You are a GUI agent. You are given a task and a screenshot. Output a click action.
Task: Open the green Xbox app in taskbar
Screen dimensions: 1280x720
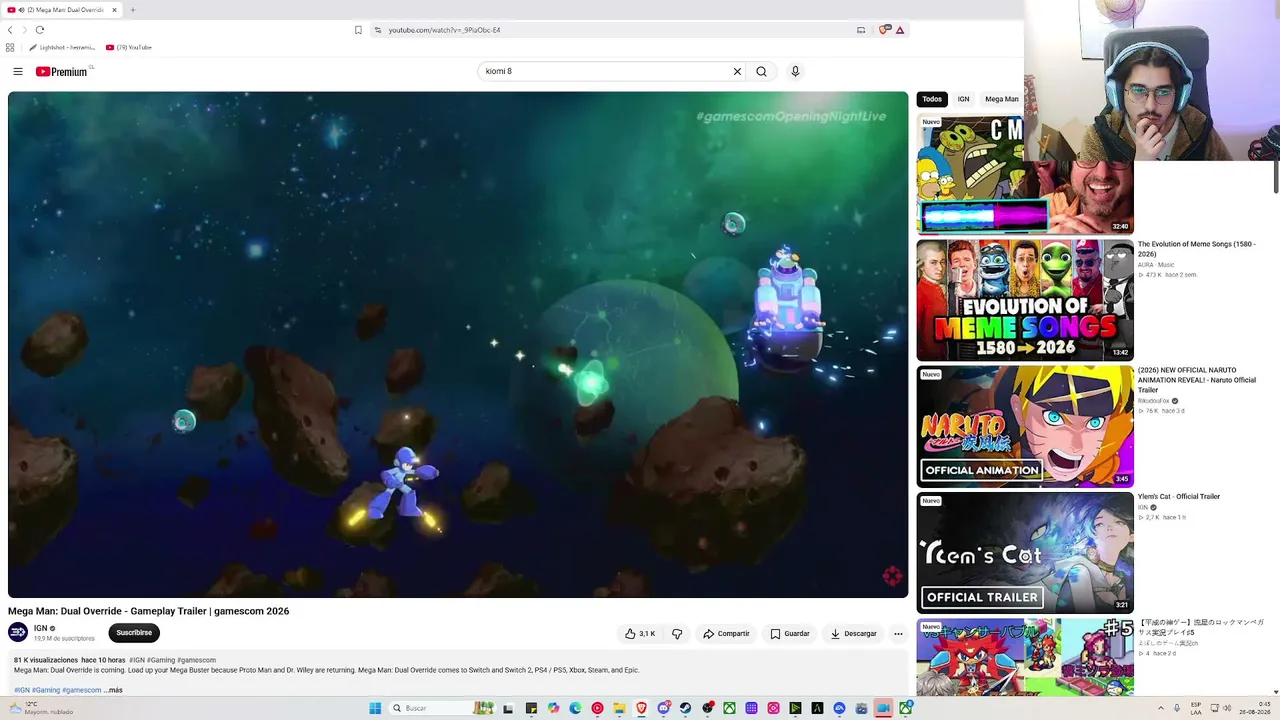point(729,708)
